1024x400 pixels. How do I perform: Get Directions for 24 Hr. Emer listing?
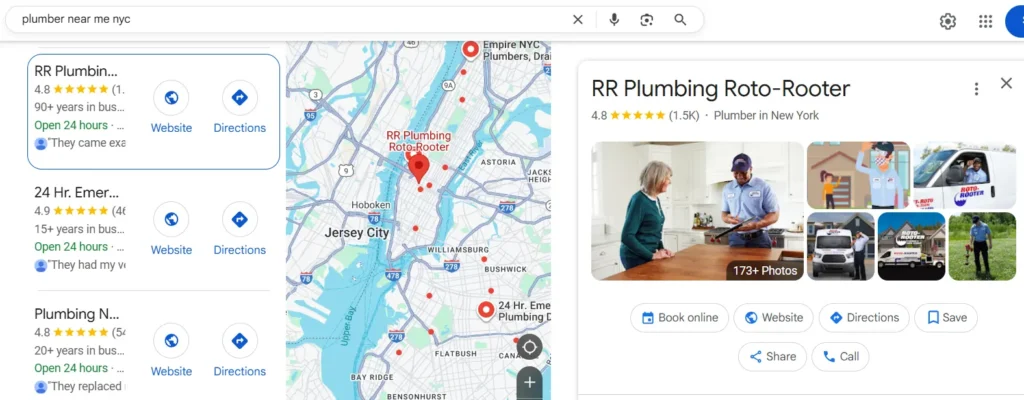pos(240,229)
